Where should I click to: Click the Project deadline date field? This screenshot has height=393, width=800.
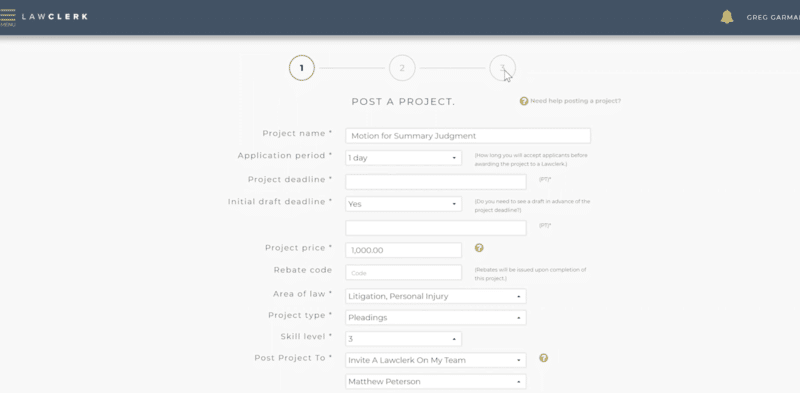436,182
